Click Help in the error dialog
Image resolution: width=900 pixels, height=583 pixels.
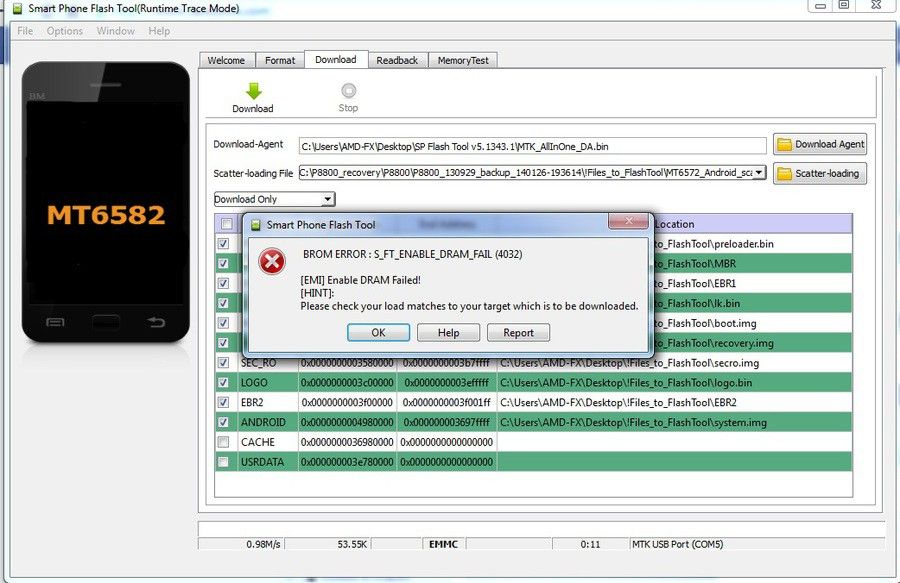pos(448,333)
